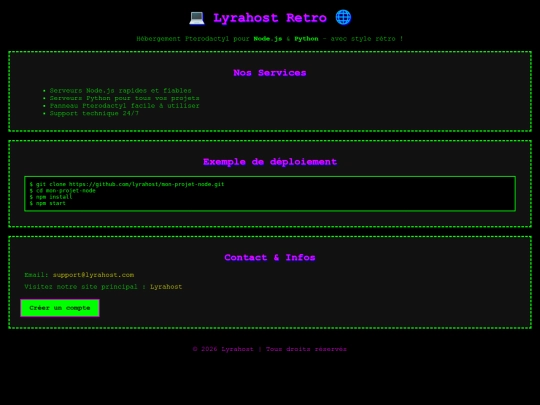Click the copyright footer text

pyautogui.click(x=270, y=349)
